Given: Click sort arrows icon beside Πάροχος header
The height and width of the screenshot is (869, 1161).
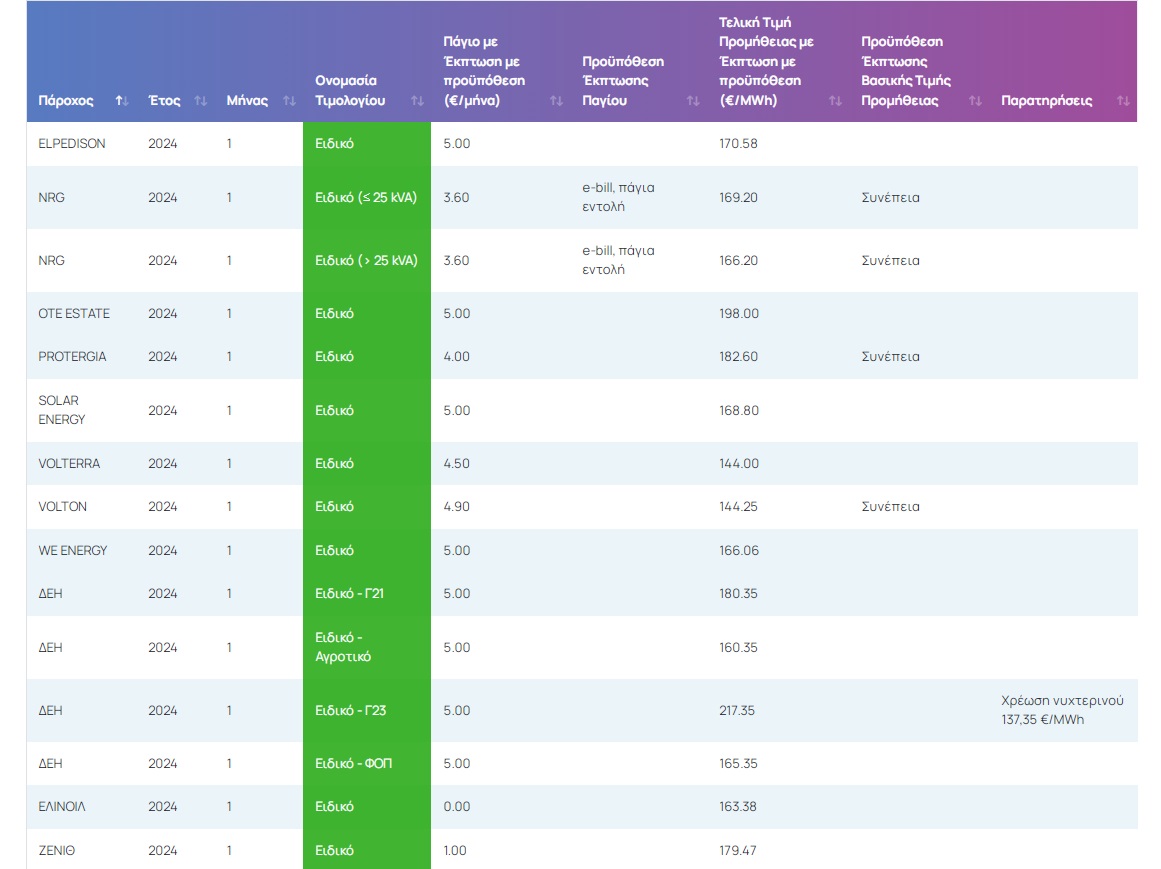Looking at the screenshot, I should coord(122,101).
